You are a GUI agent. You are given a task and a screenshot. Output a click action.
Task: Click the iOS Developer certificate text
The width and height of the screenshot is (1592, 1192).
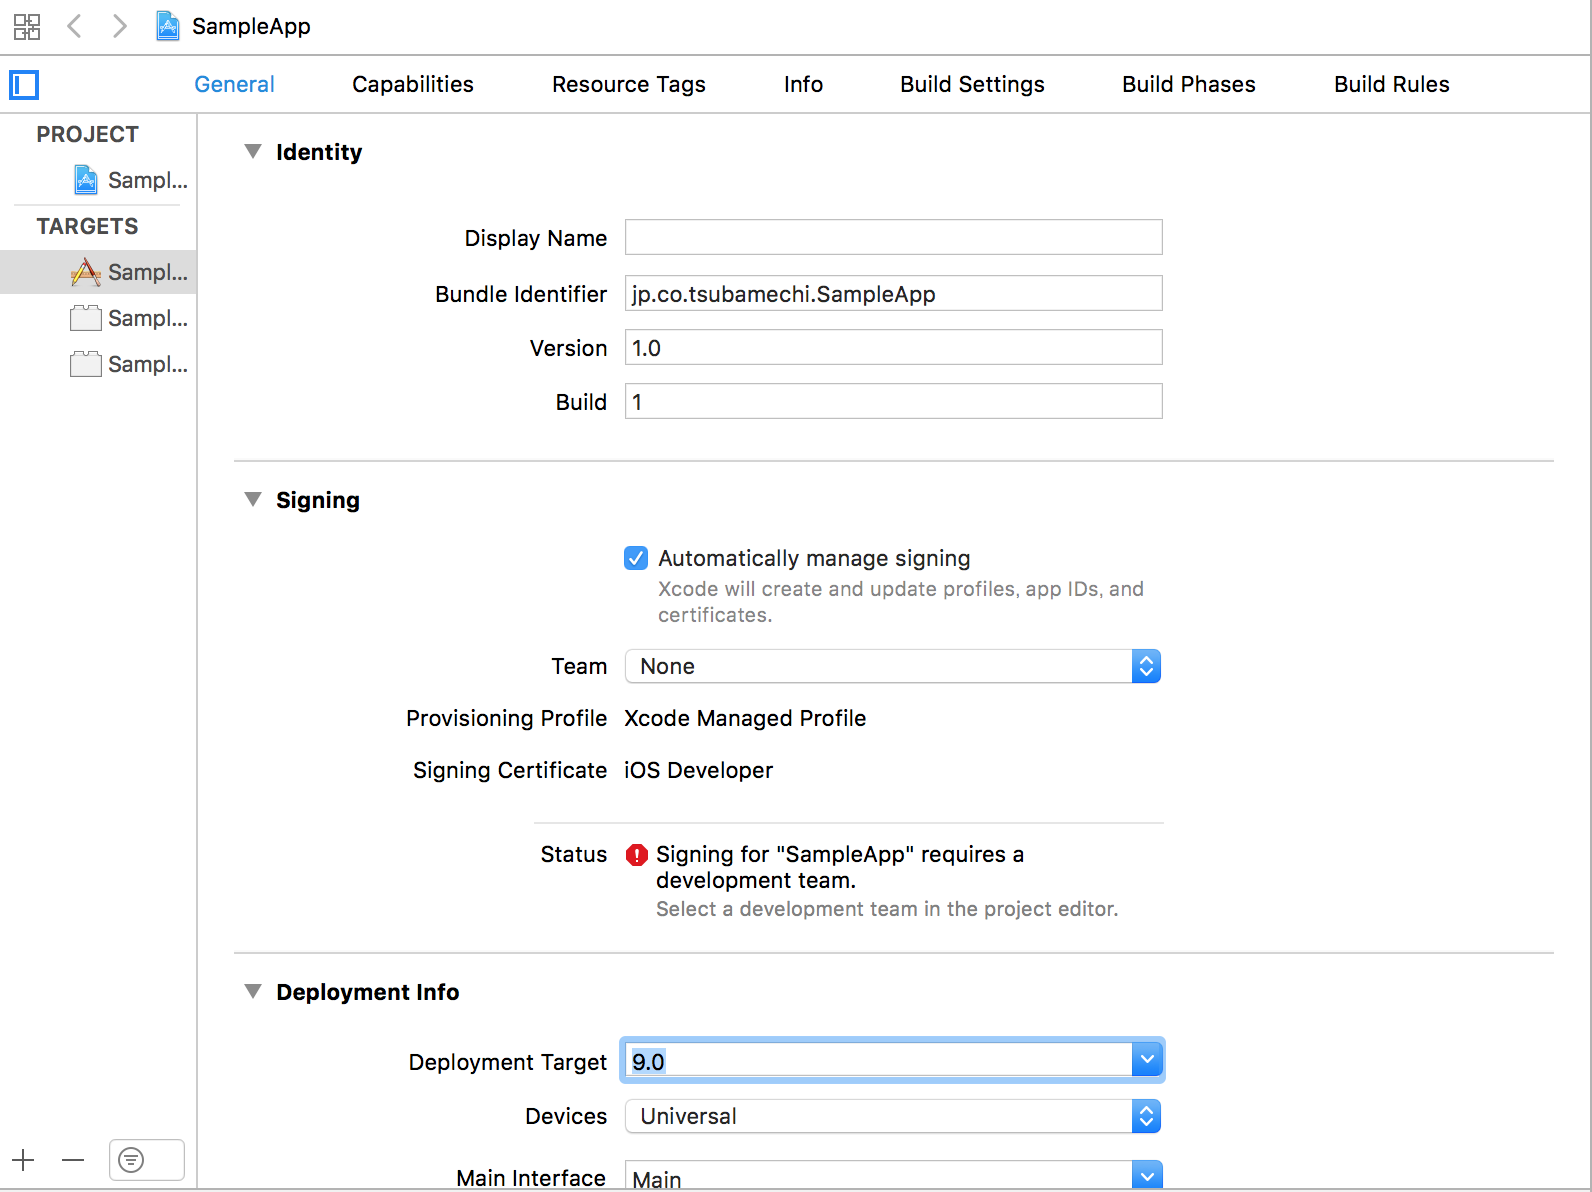click(x=698, y=770)
